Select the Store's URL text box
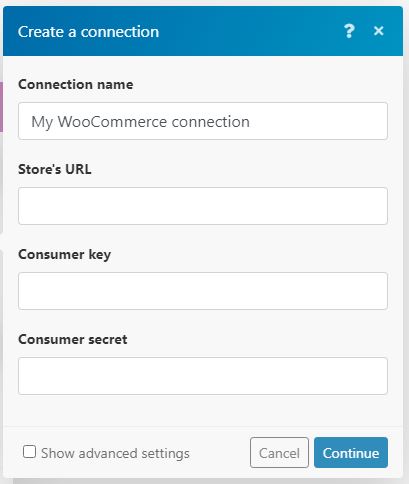Image resolution: width=409 pixels, height=484 pixels. (203, 206)
